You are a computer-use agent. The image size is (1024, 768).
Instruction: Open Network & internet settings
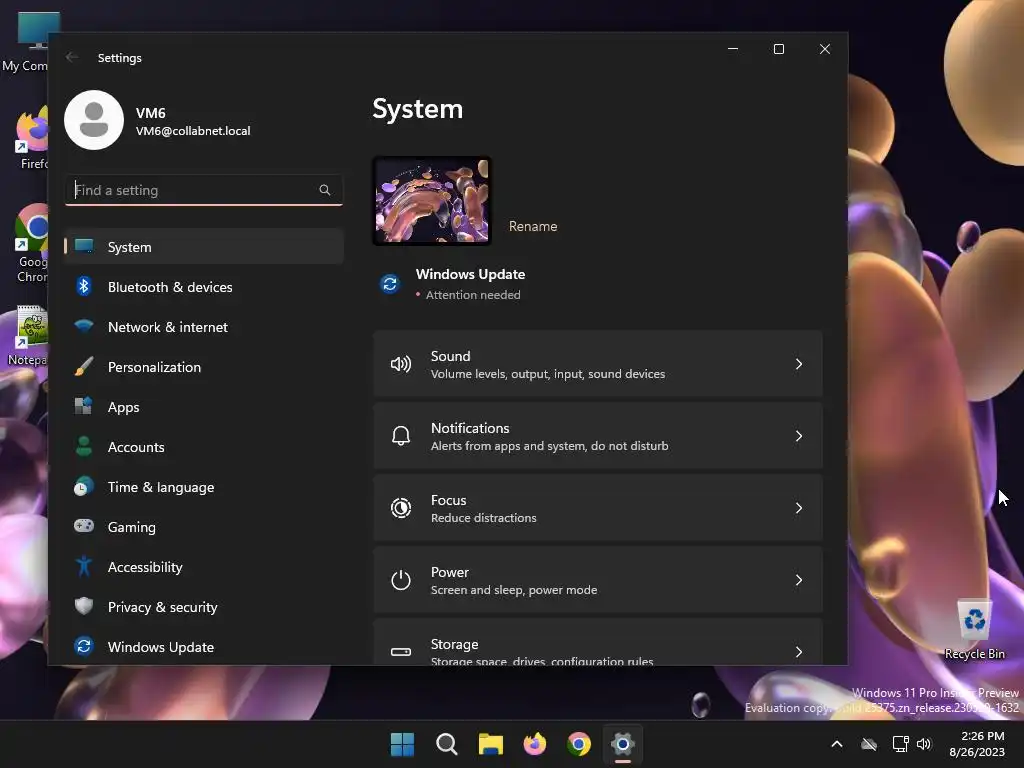point(204,327)
